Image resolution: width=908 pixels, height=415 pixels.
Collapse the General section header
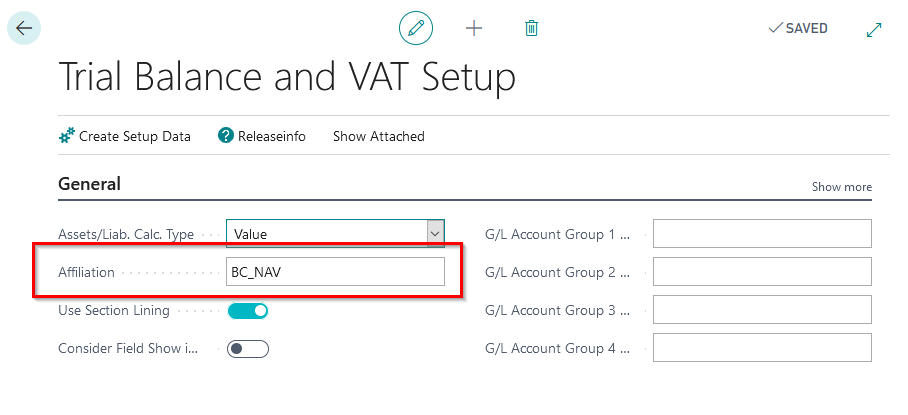coord(90,184)
